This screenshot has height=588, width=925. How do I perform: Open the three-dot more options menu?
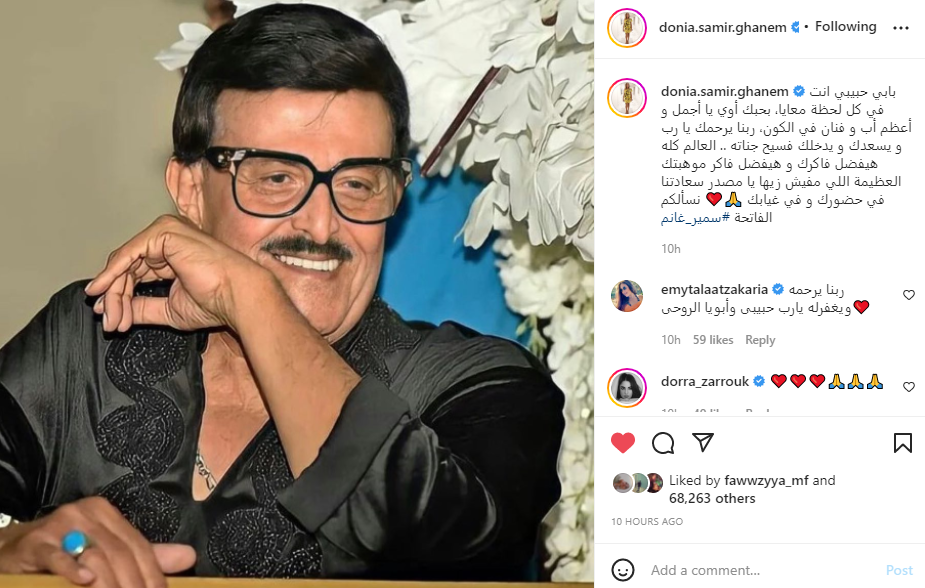click(901, 28)
